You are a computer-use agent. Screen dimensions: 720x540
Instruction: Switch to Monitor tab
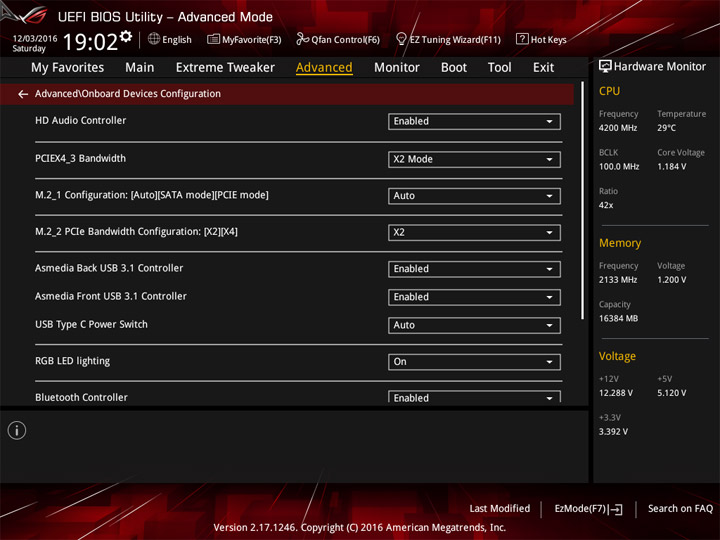point(397,68)
